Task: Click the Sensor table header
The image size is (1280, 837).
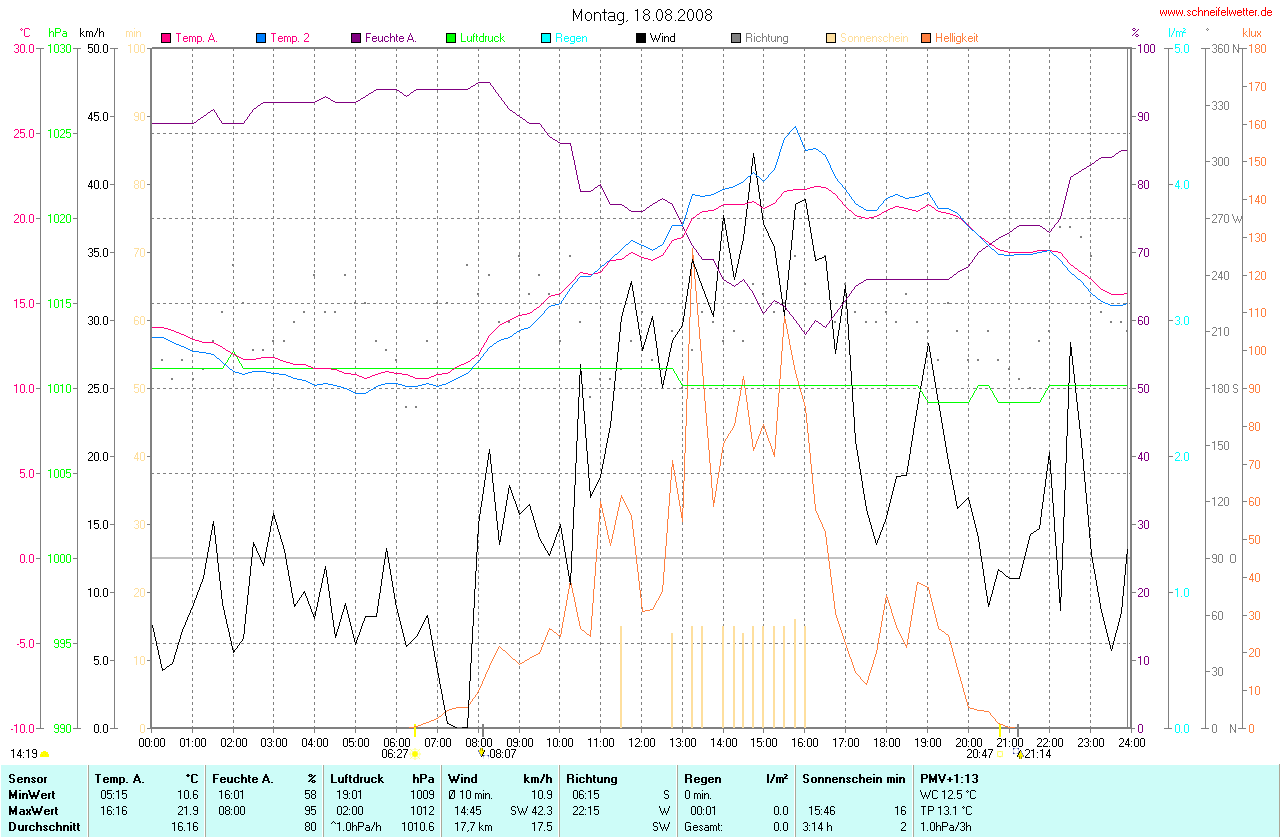Action: click(x=27, y=778)
